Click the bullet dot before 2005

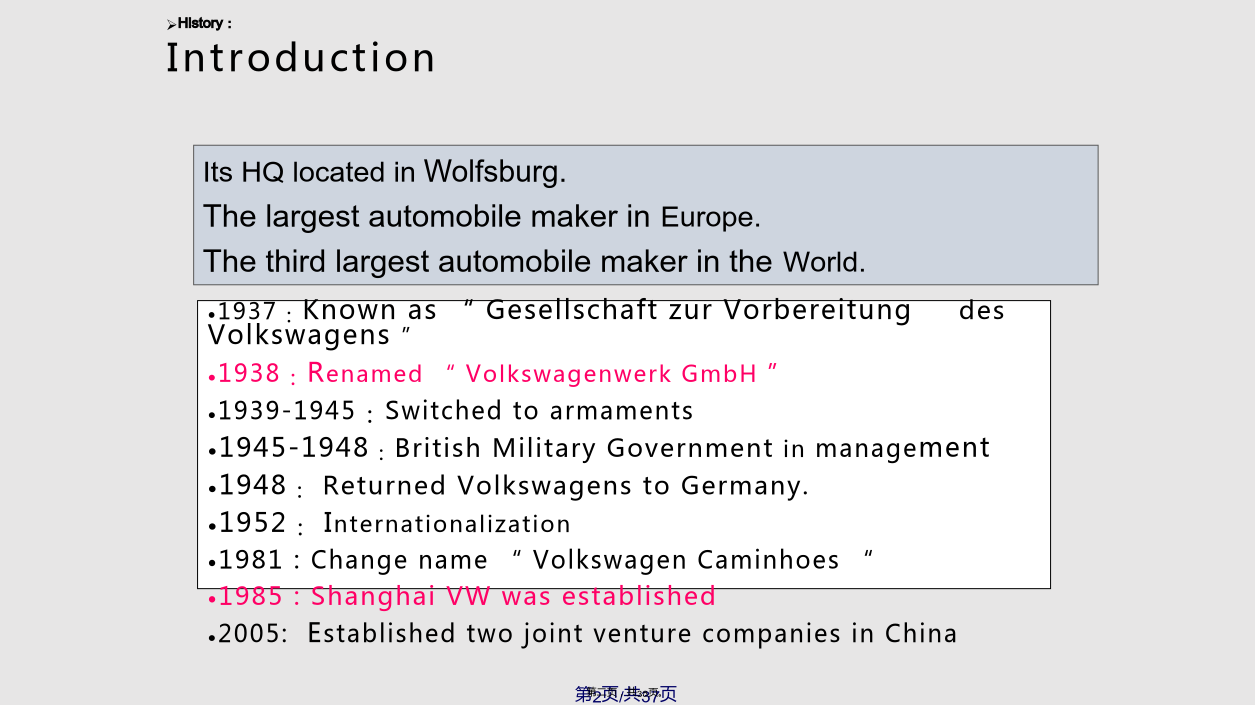212,637
